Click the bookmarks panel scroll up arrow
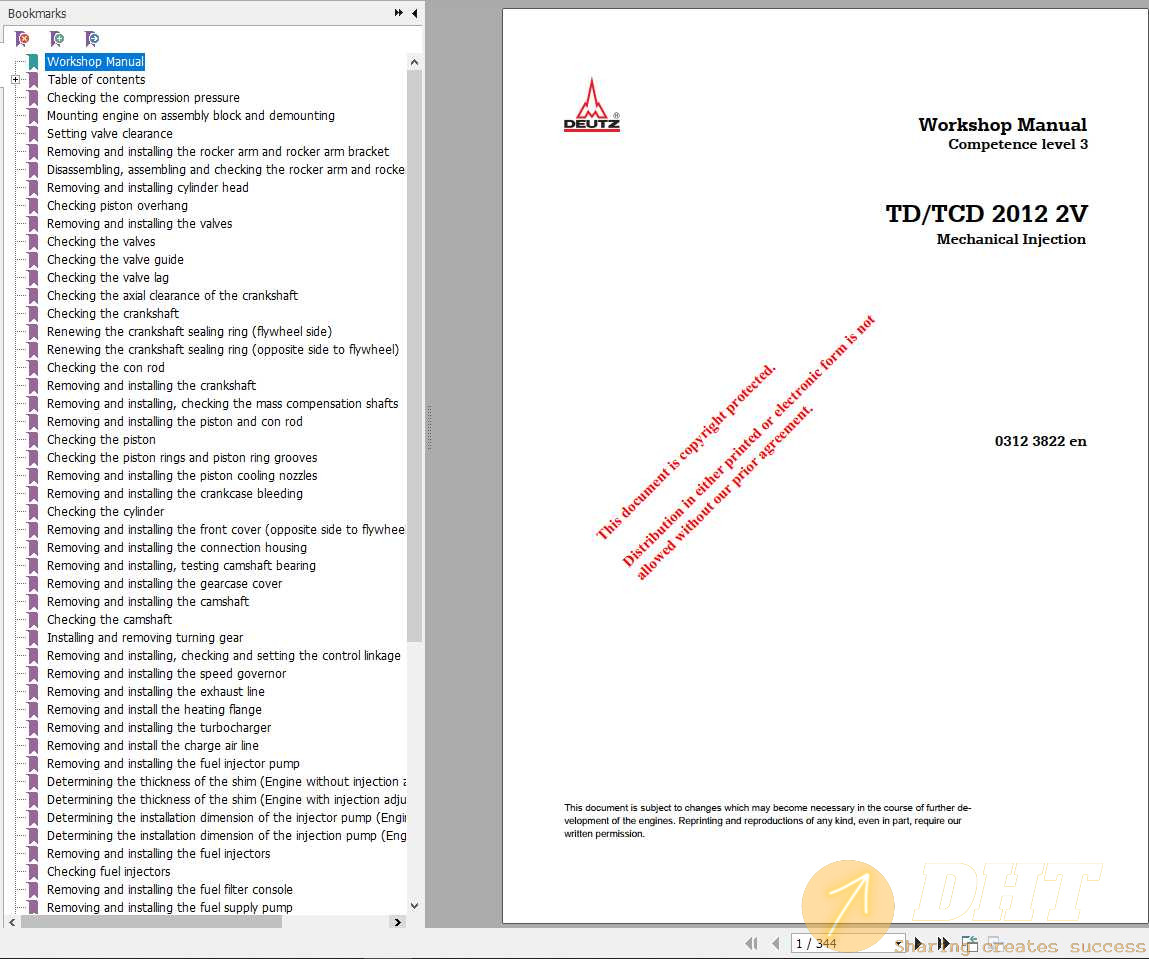 pyautogui.click(x=414, y=62)
